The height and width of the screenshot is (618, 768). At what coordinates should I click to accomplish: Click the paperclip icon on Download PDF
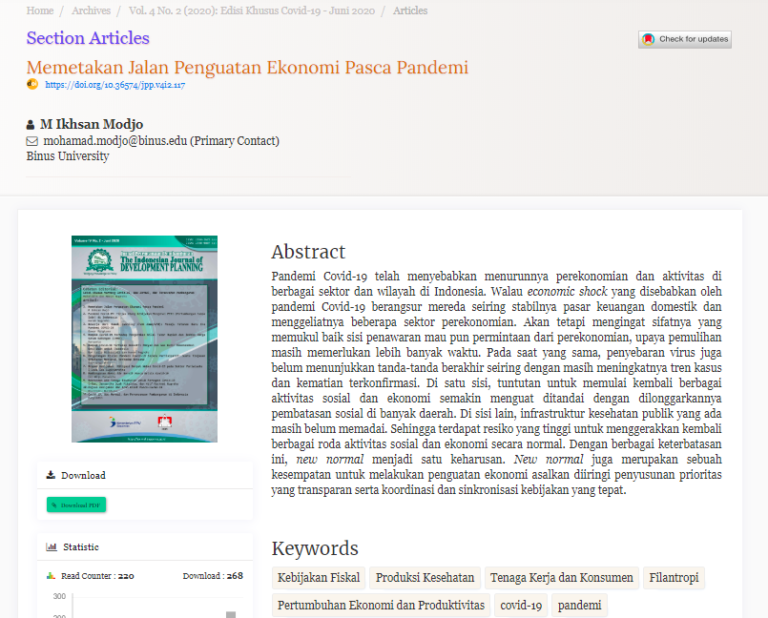click(x=54, y=506)
